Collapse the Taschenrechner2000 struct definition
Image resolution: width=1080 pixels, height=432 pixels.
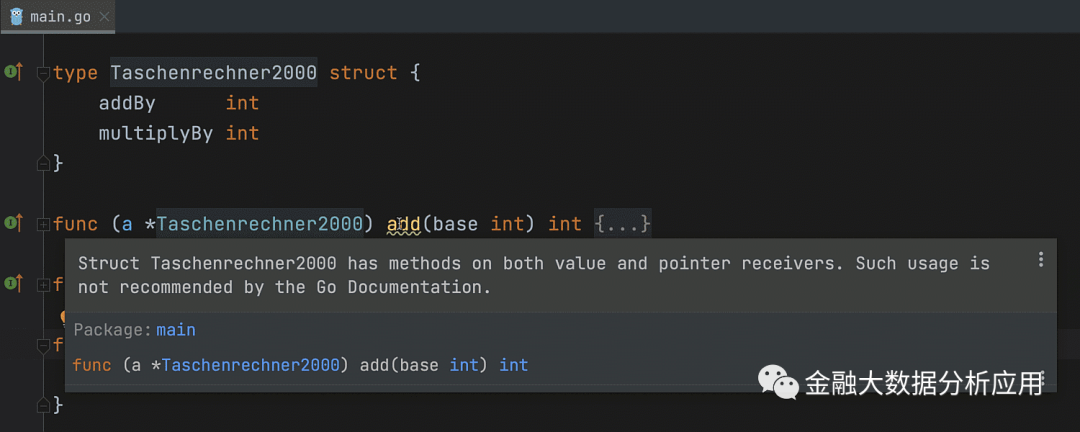(43, 73)
